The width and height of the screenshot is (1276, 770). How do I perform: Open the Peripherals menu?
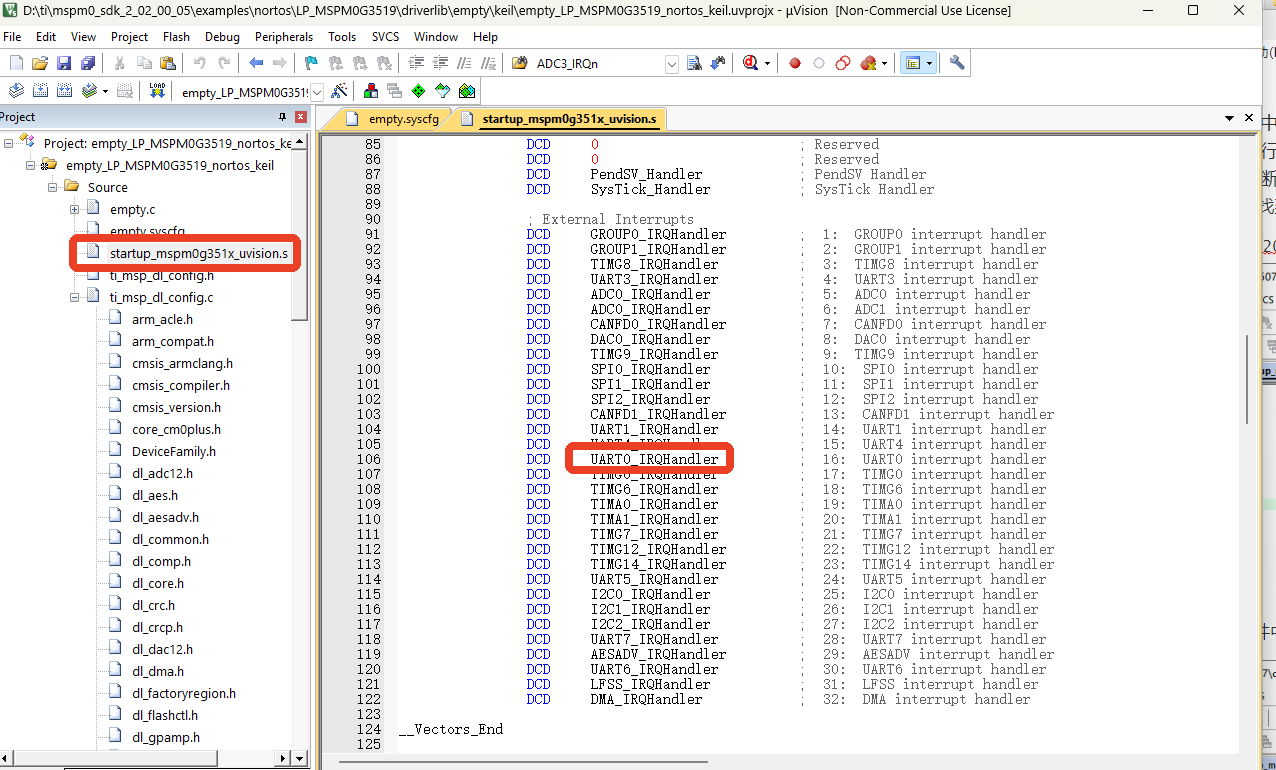pyautogui.click(x=284, y=37)
